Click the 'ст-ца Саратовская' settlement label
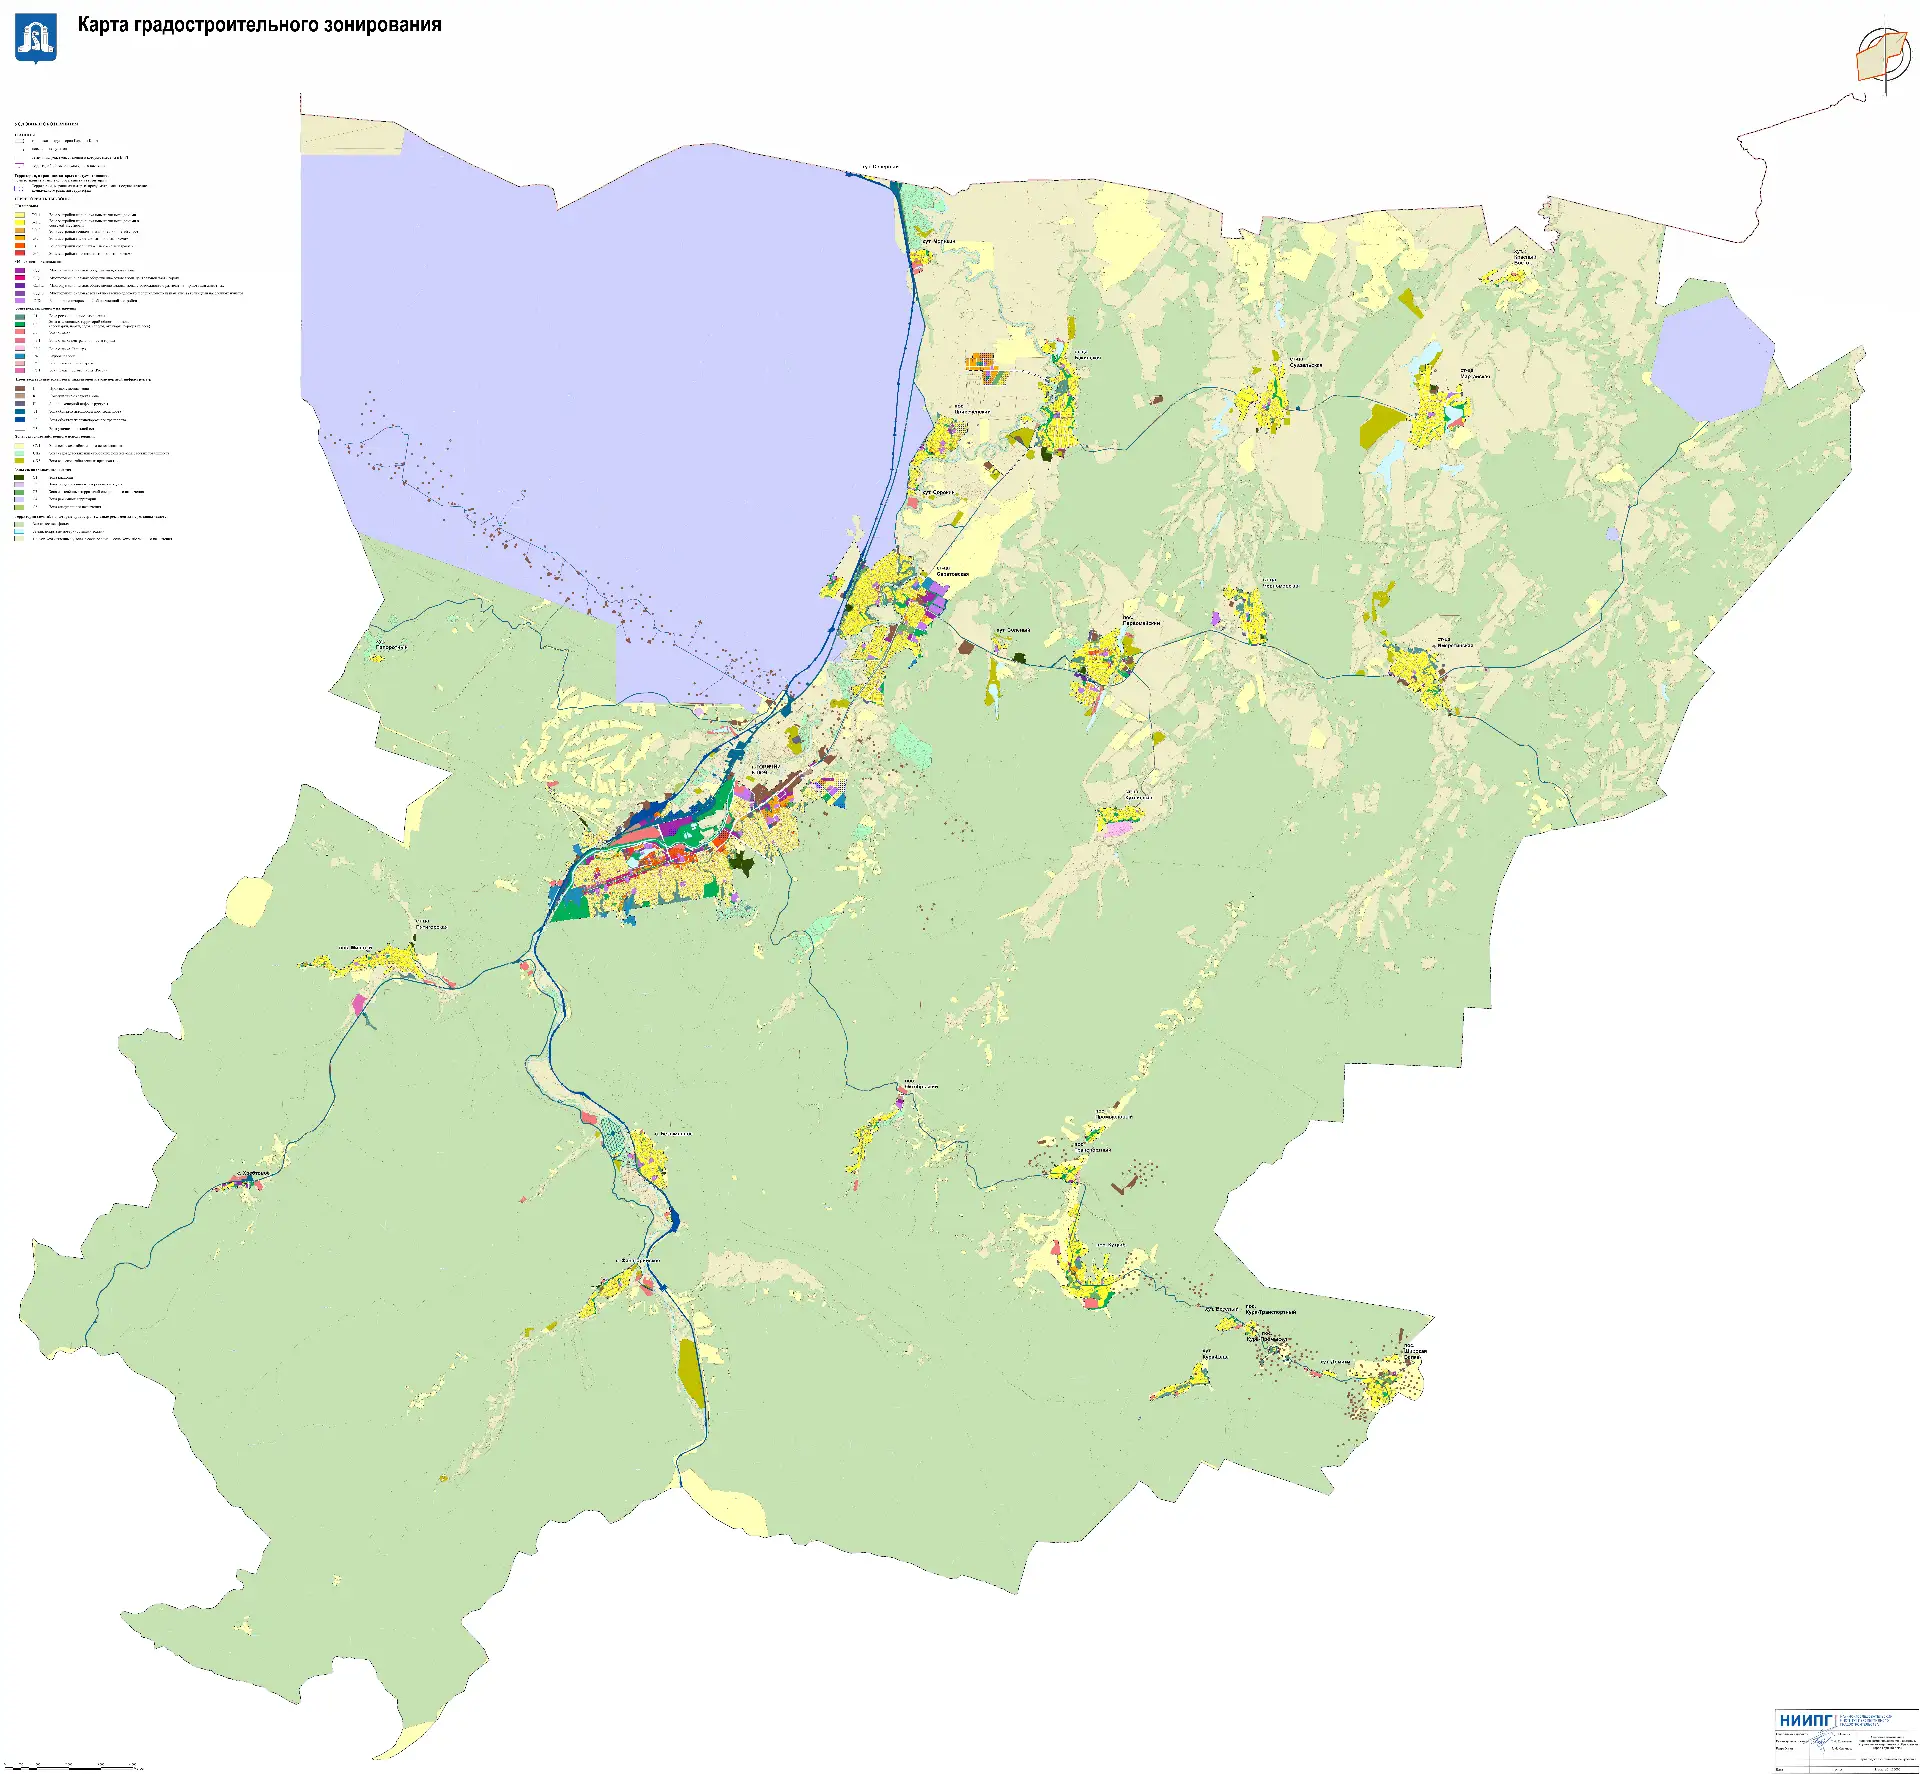Image resolution: width=1920 pixels, height=1774 pixels. point(952,572)
